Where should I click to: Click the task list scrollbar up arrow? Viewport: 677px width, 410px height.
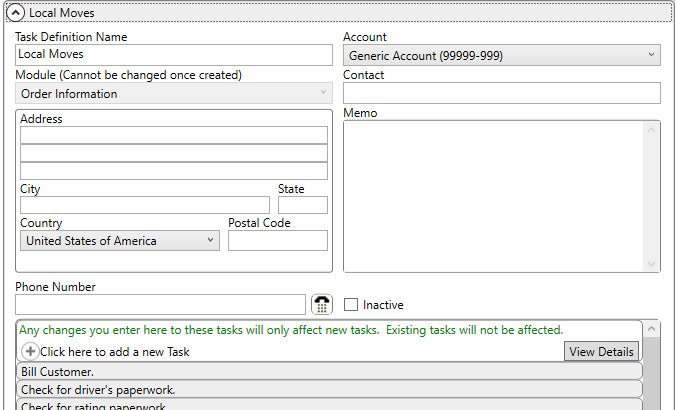pos(652,328)
